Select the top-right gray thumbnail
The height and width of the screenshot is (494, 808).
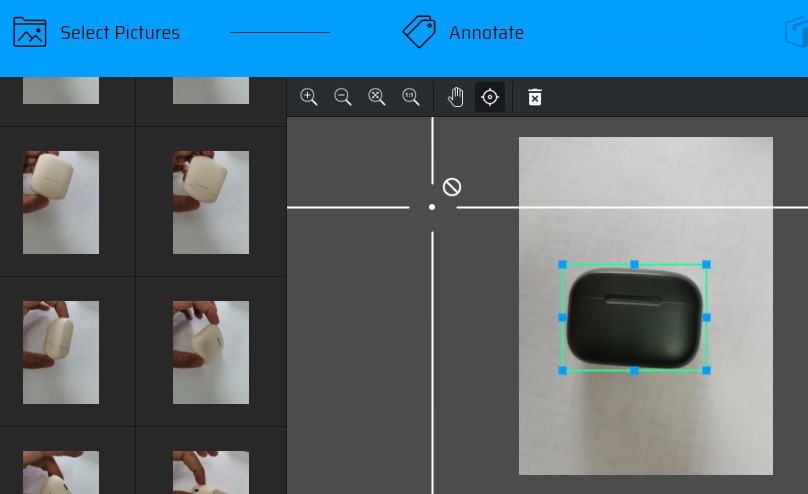tap(211, 91)
